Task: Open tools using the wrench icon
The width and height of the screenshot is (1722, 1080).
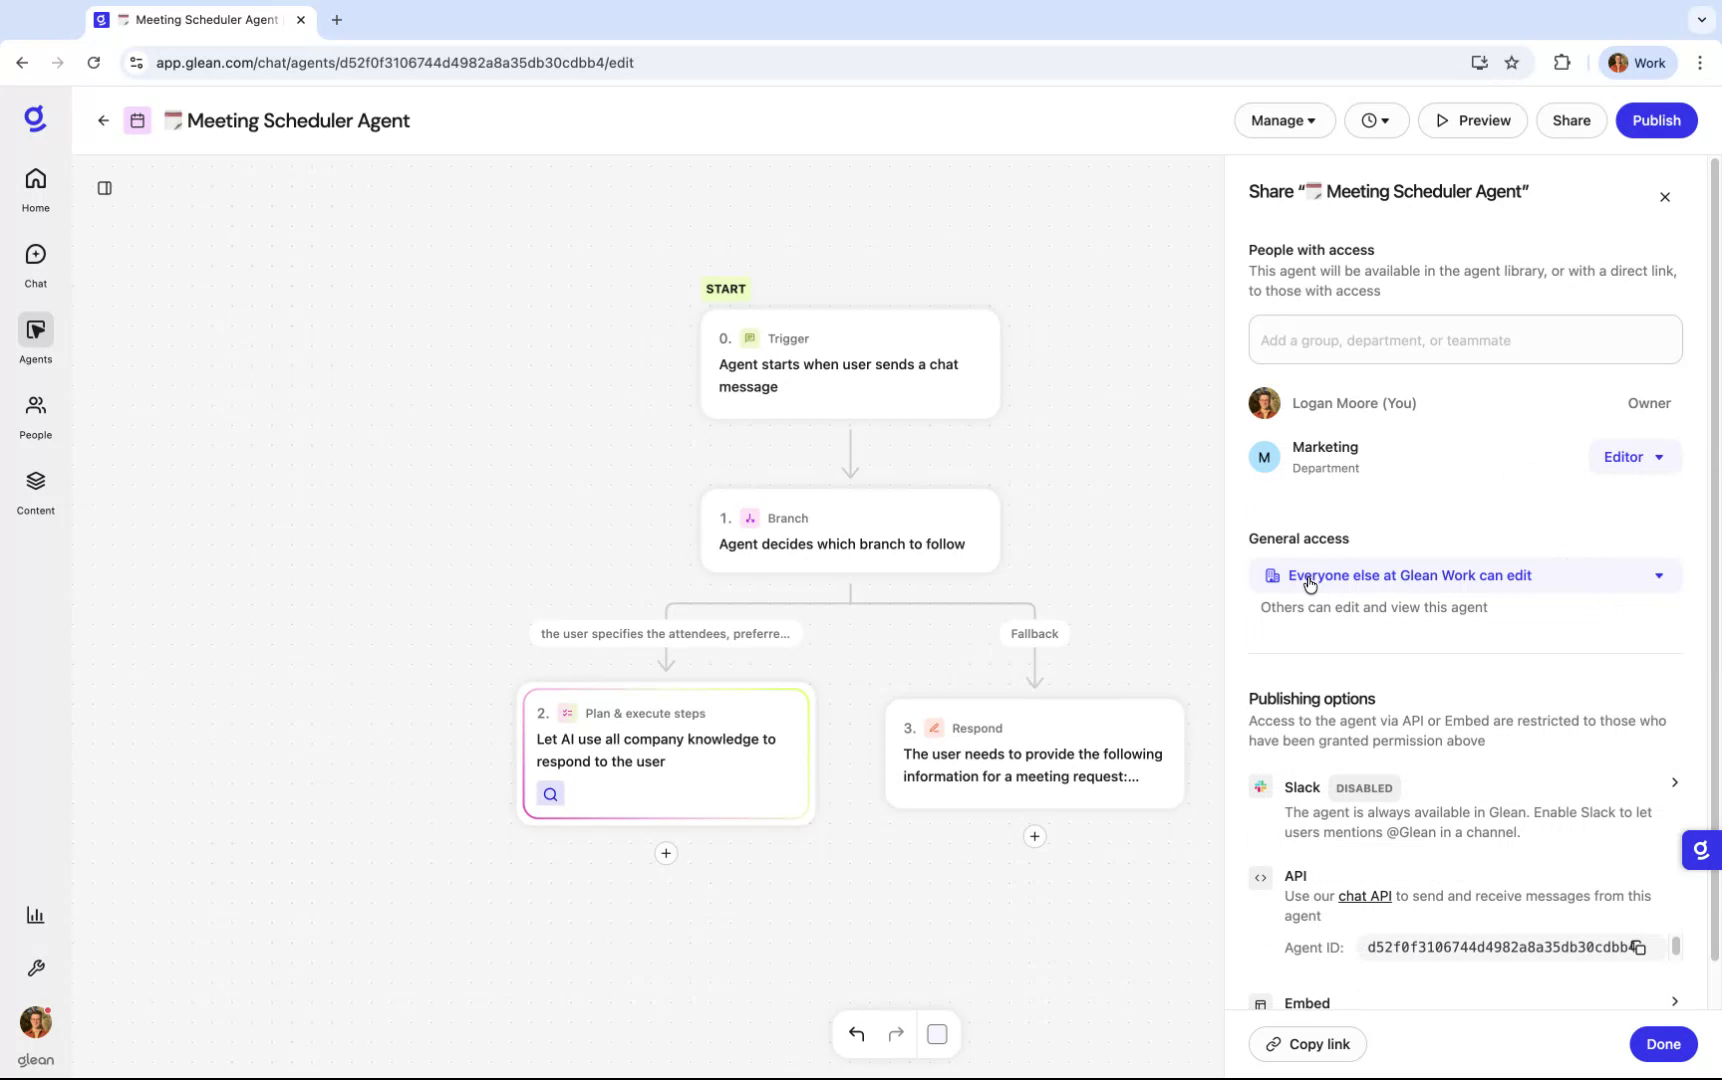Action: [35, 968]
